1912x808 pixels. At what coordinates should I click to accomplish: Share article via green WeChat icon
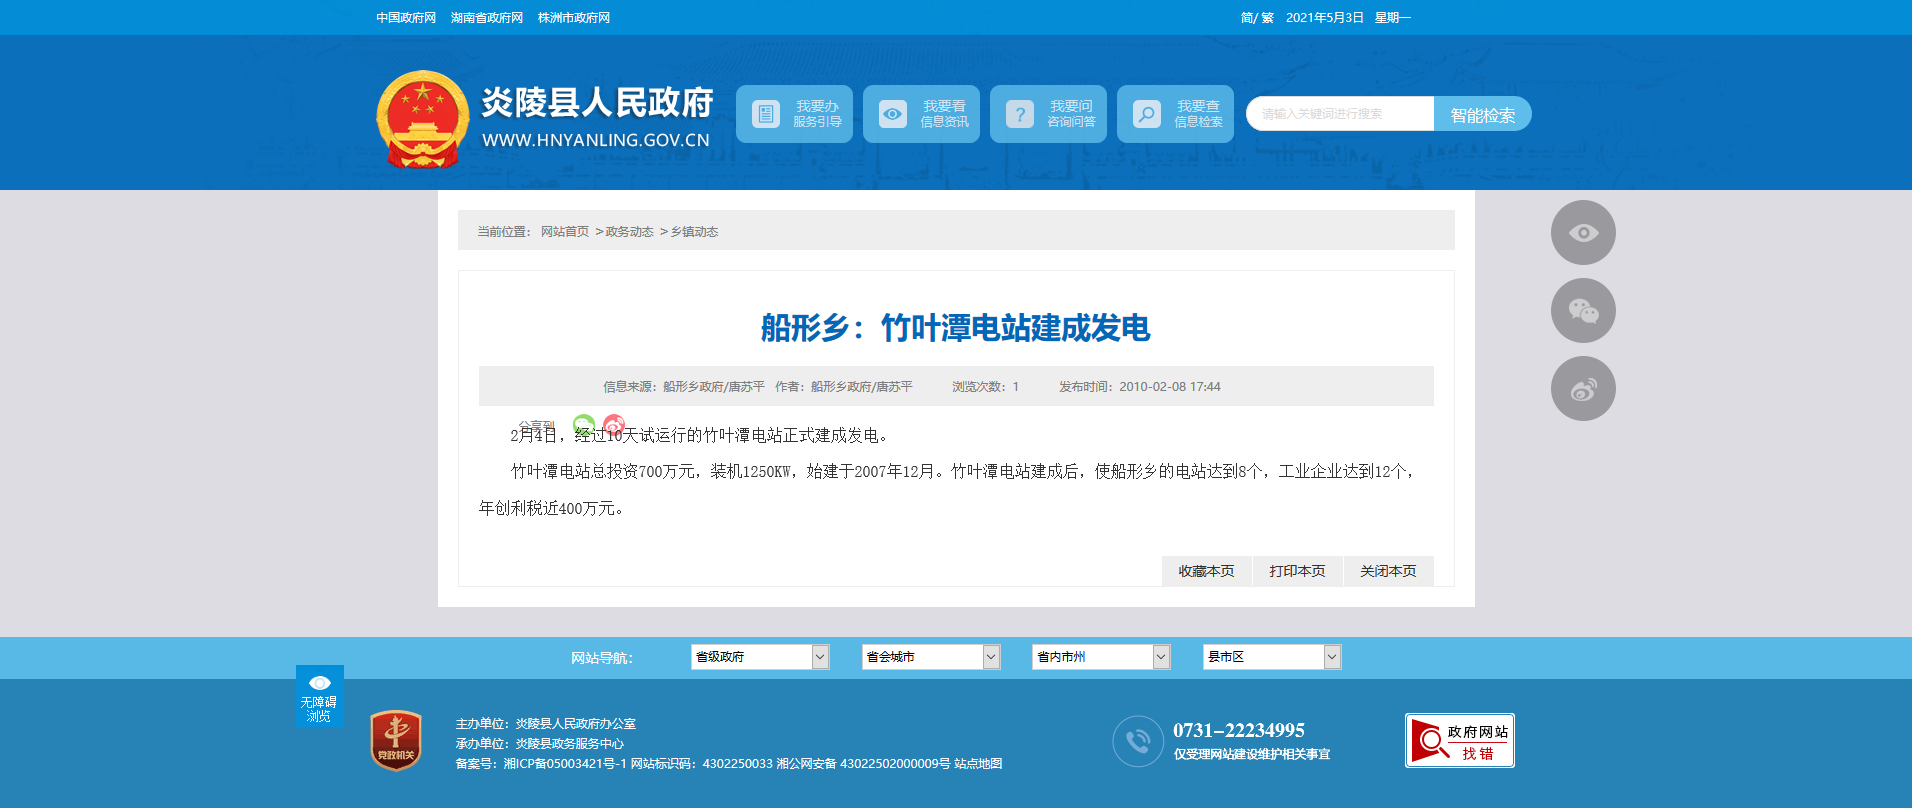(x=584, y=424)
